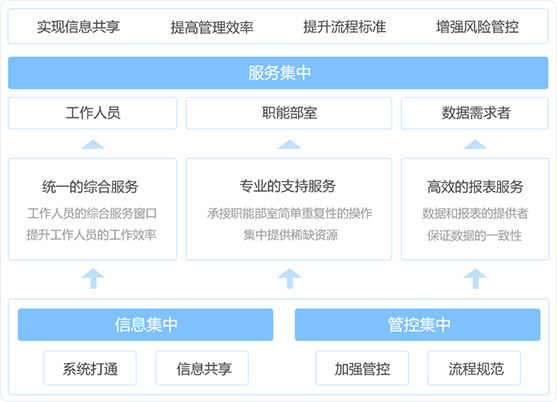
Task: Click the 管控集中 blue header
Action: pyautogui.click(x=418, y=325)
